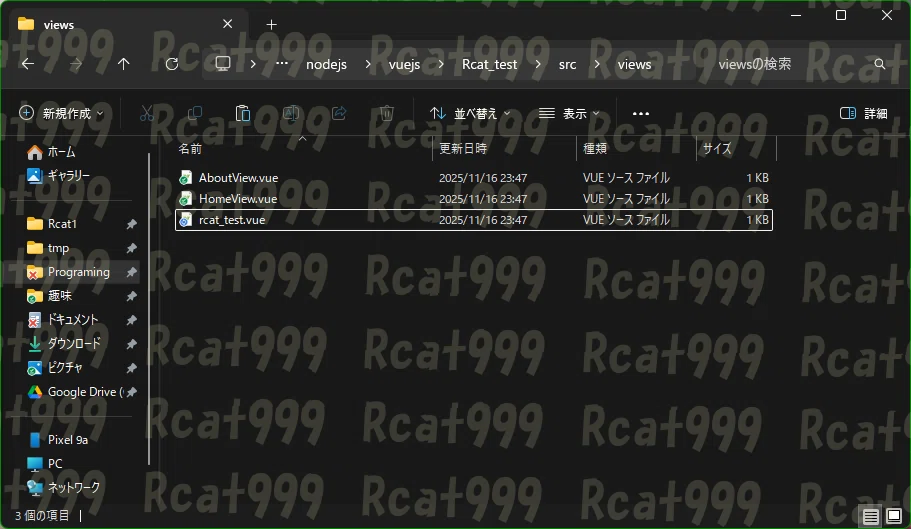Go back to previous folder
Screen dimensions: 911x529
pyautogui.click(x=28, y=64)
